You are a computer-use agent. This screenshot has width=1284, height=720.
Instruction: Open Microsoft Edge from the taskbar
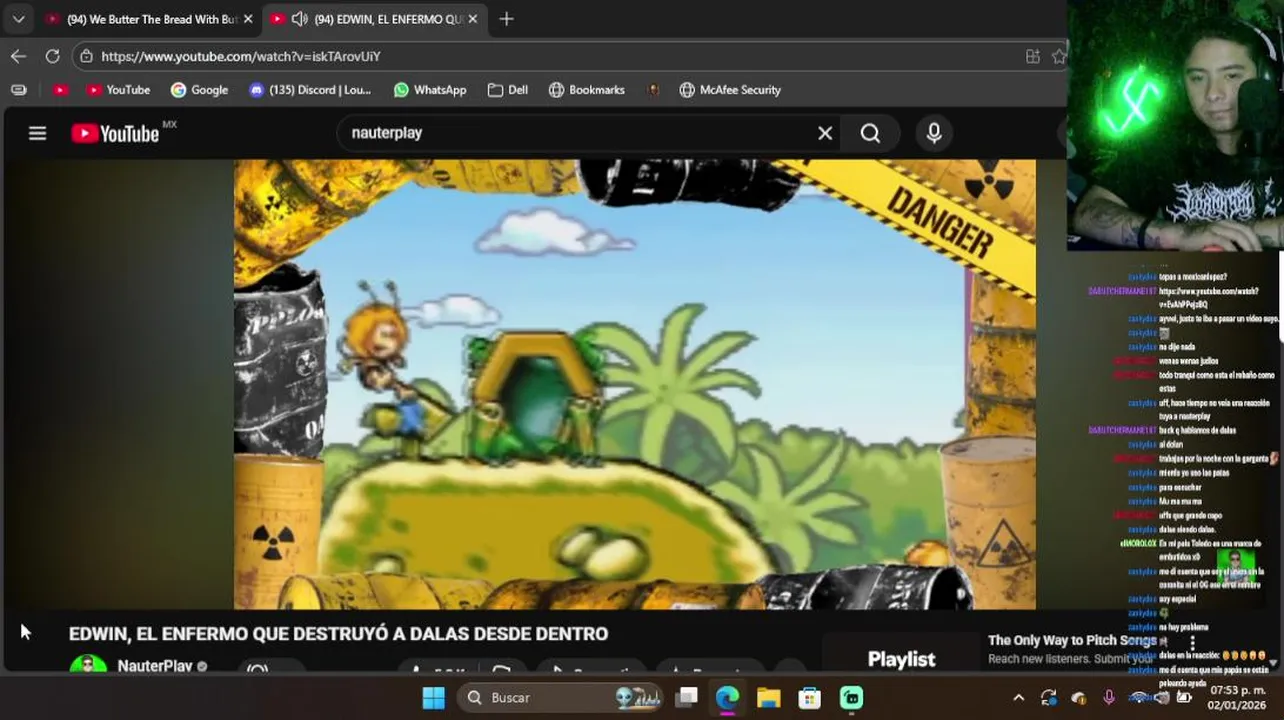point(727,697)
